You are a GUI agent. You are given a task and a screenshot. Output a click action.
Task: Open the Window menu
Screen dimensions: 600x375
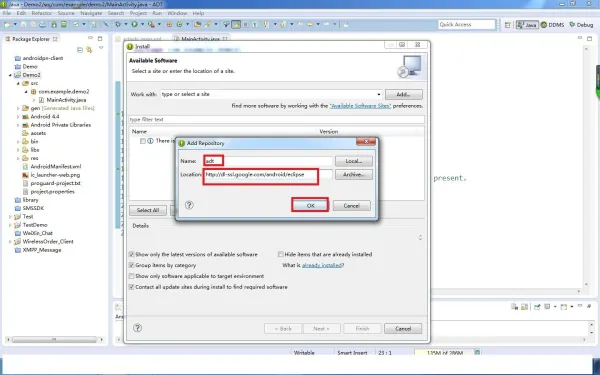(177, 13)
